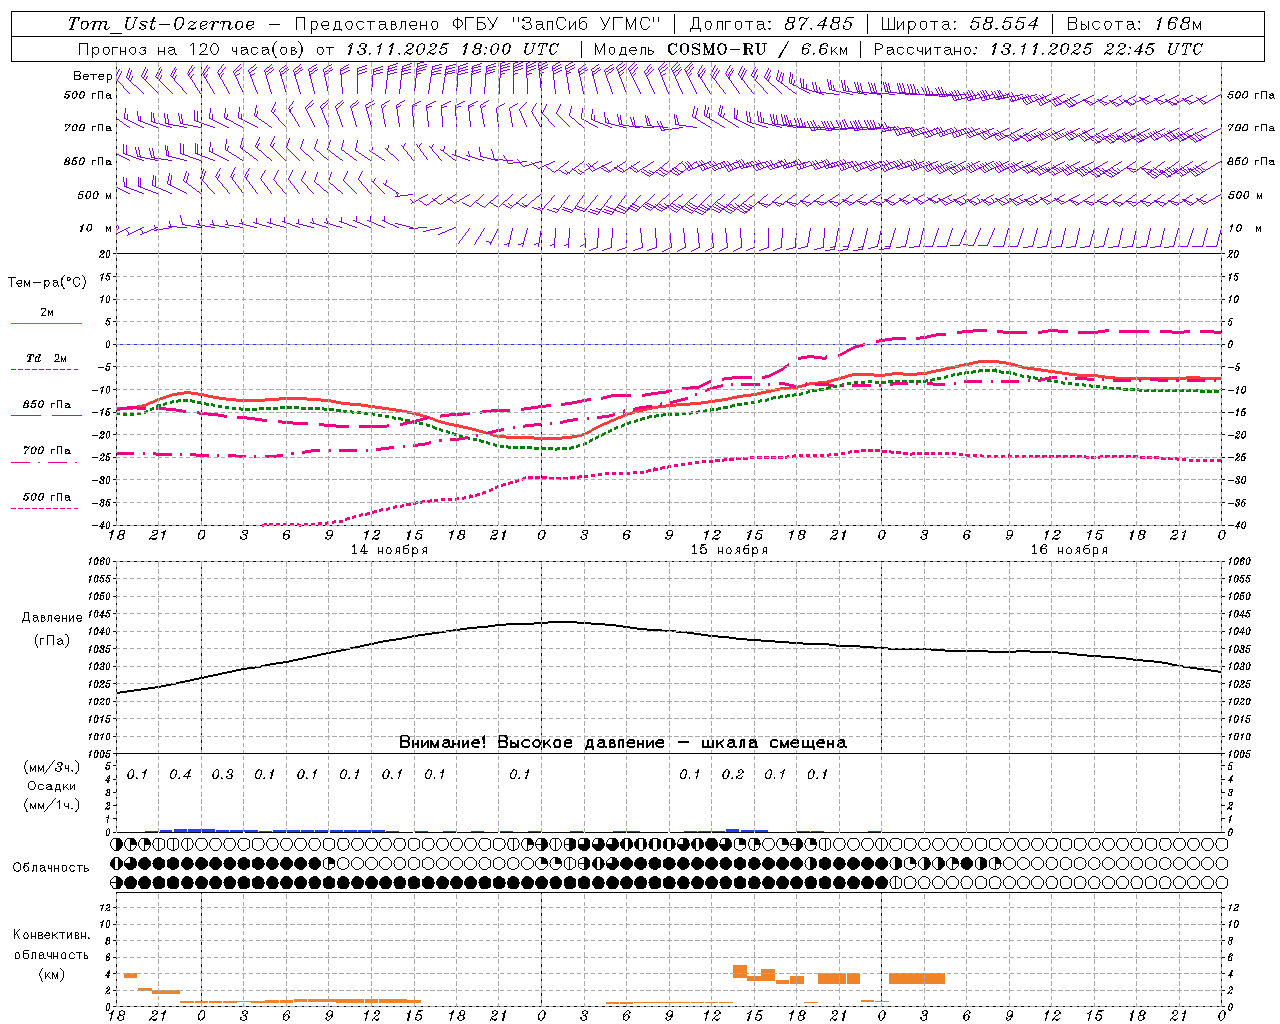Click the '500 м' wind level label at left
Screen dimensions: 1280x1024
(x=94, y=195)
